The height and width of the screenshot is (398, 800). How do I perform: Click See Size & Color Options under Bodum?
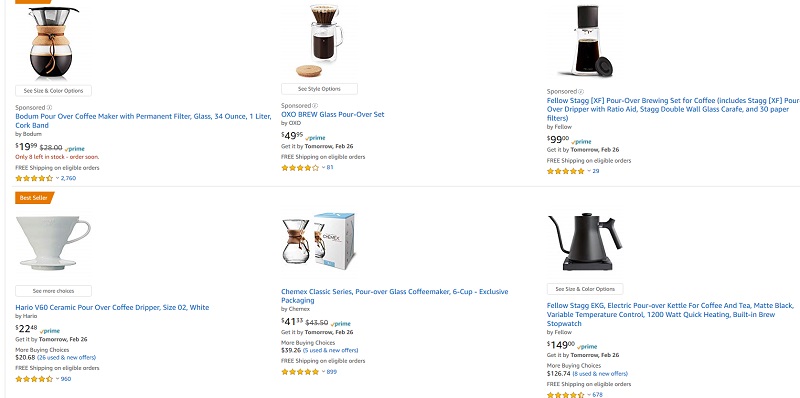point(54,91)
